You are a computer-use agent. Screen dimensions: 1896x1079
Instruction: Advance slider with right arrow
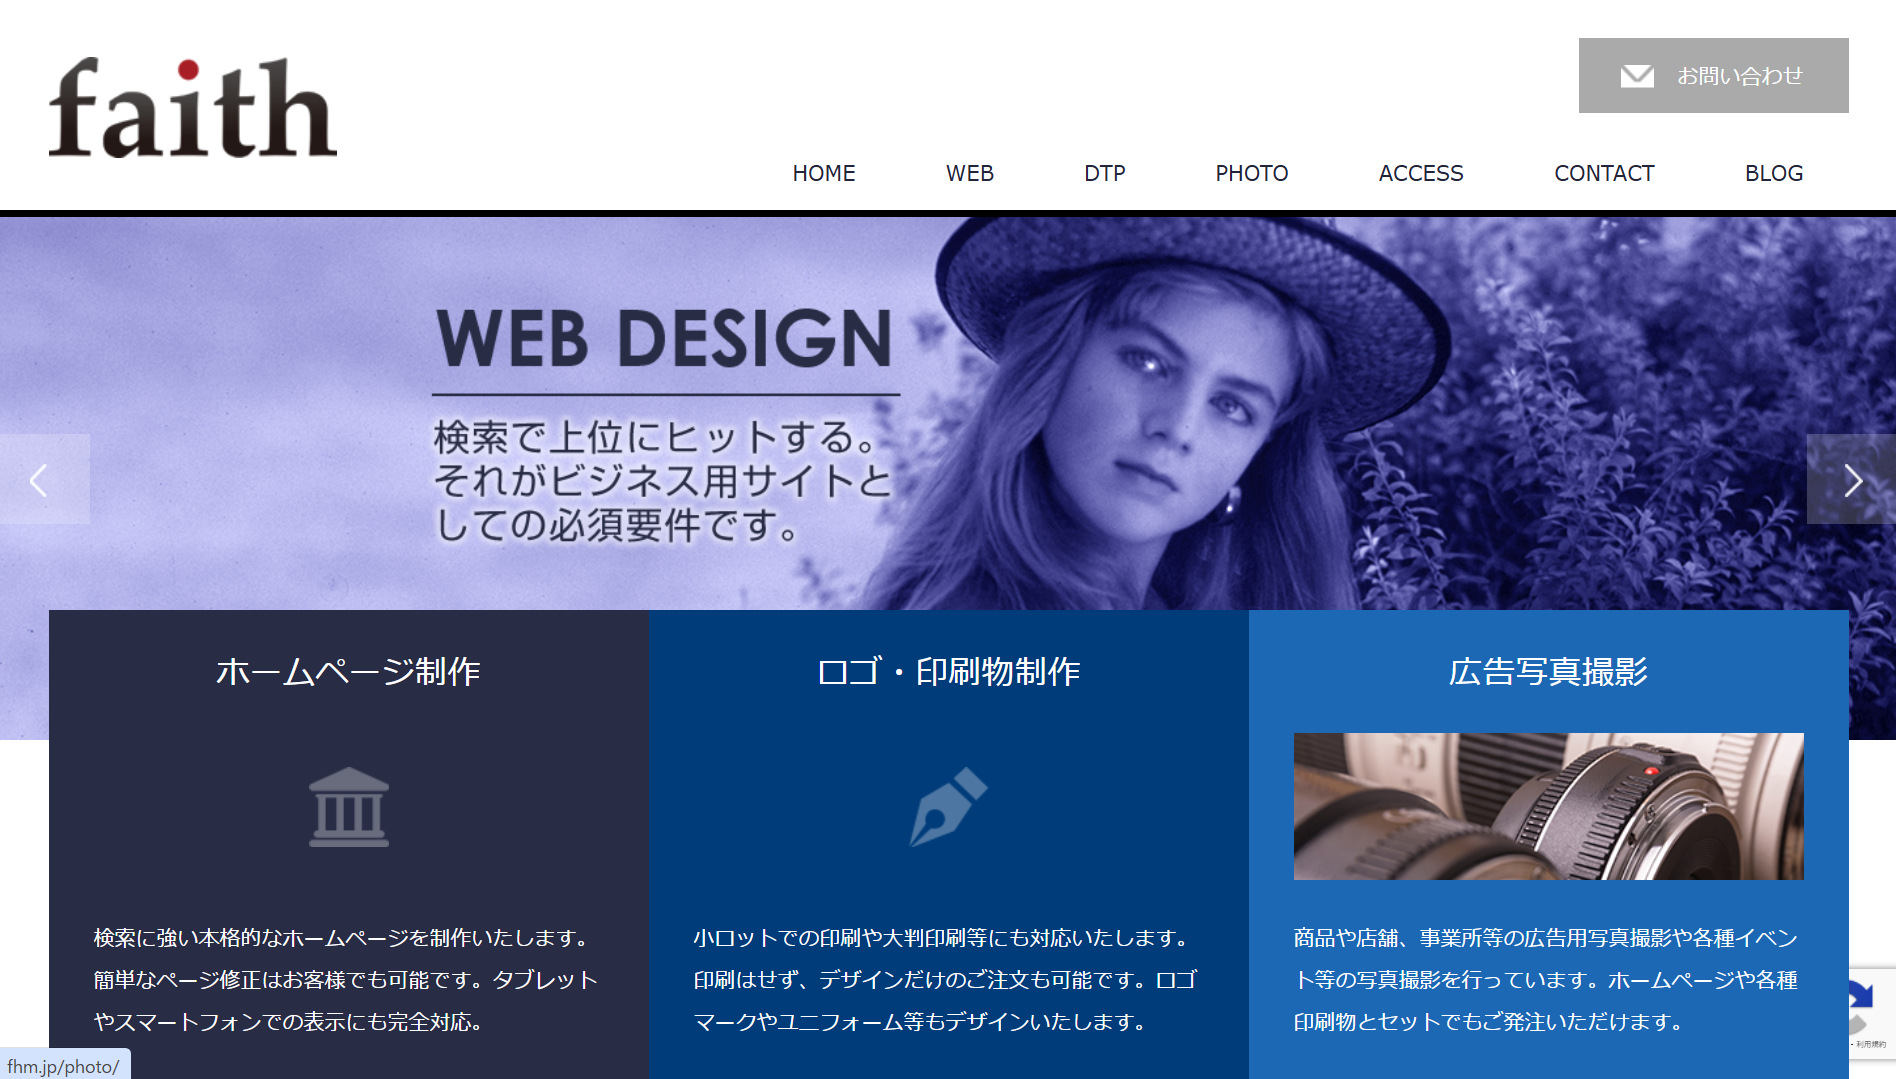click(1851, 479)
